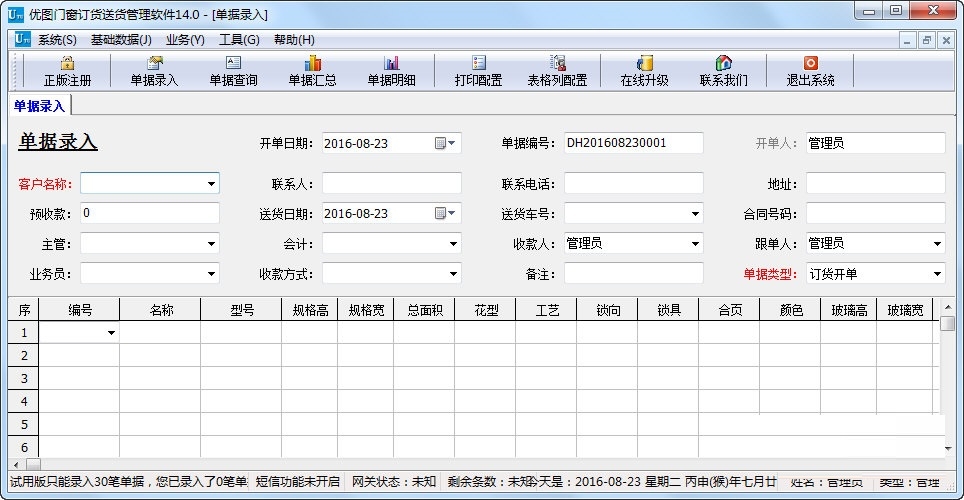Open 表格列配置 toolbar icon

point(558,63)
